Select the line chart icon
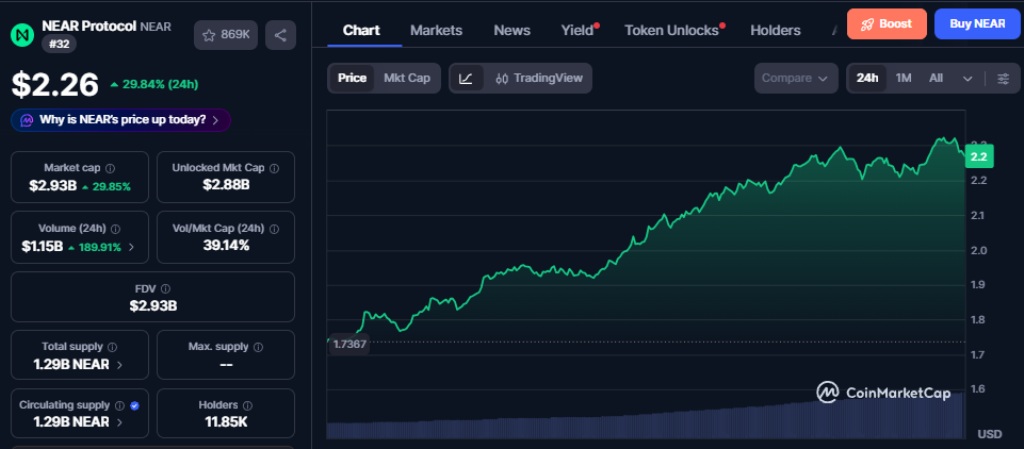 466,78
